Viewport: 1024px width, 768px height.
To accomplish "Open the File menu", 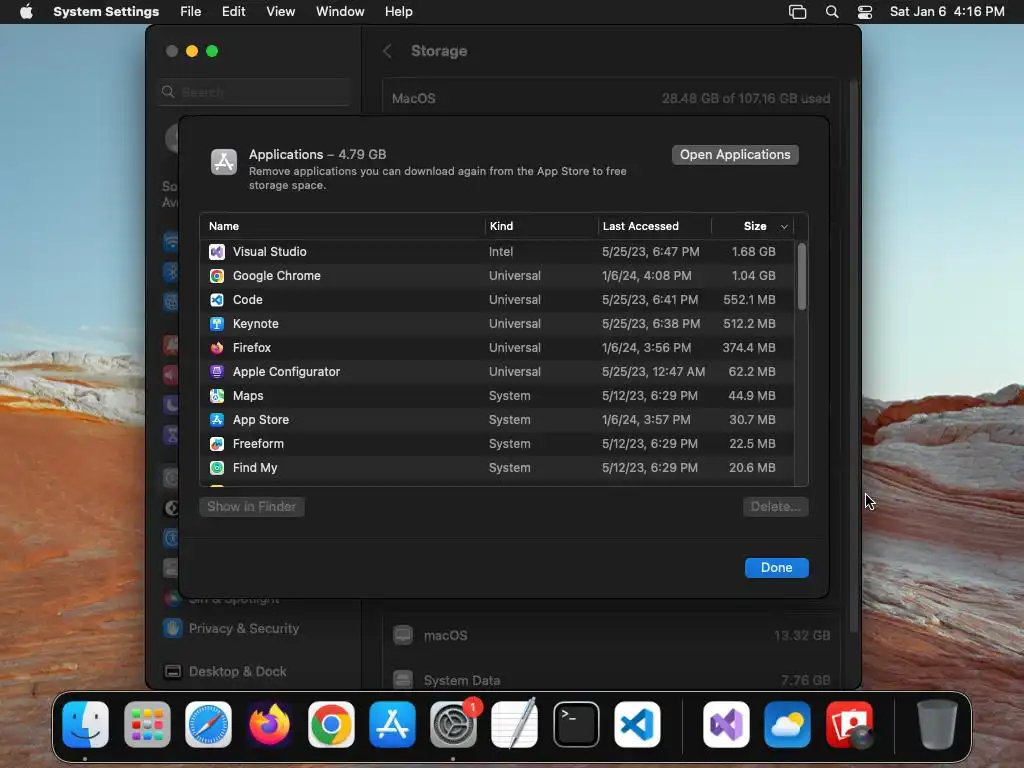I will click(x=191, y=12).
